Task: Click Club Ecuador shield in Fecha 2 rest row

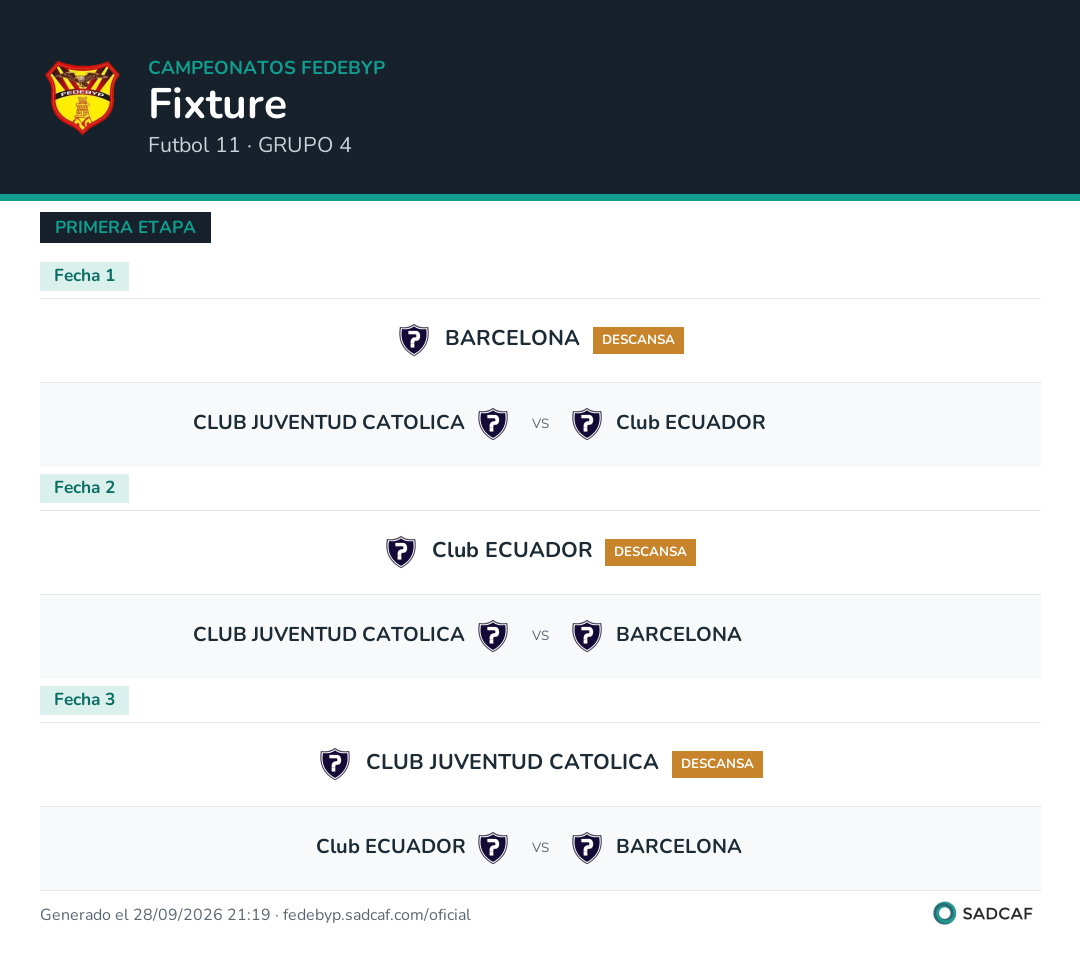Action: pyautogui.click(x=401, y=552)
